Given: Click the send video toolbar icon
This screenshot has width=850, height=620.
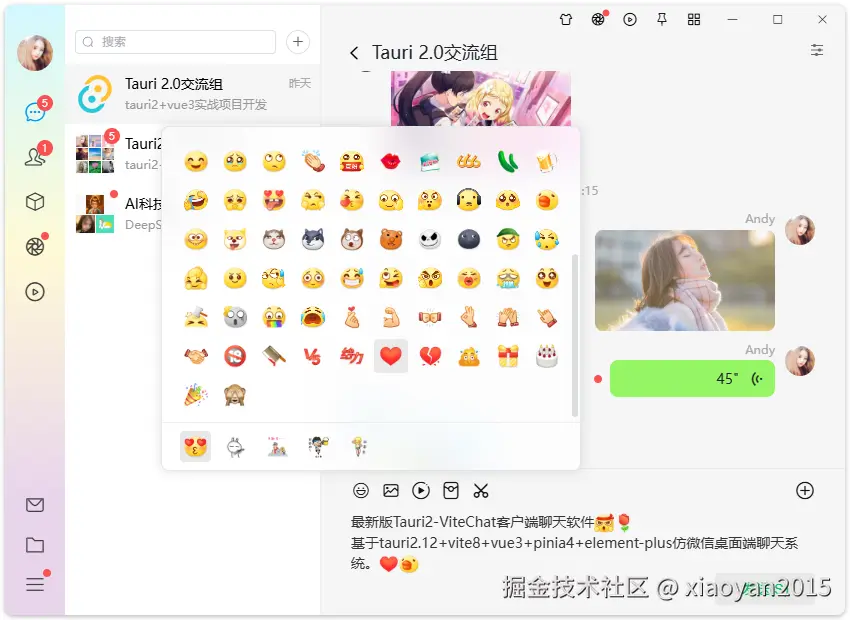Looking at the screenshot, I should [421, 491].
